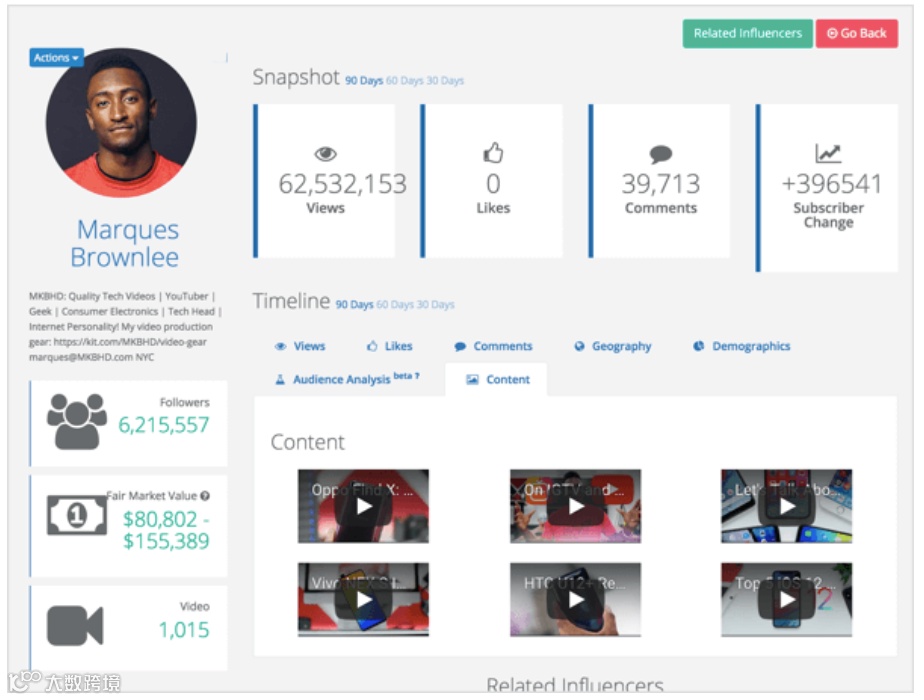This screenshot has width=924, height=700.
Task: Play the Vivo NEX video thumbnail
Action: point(364,600)
